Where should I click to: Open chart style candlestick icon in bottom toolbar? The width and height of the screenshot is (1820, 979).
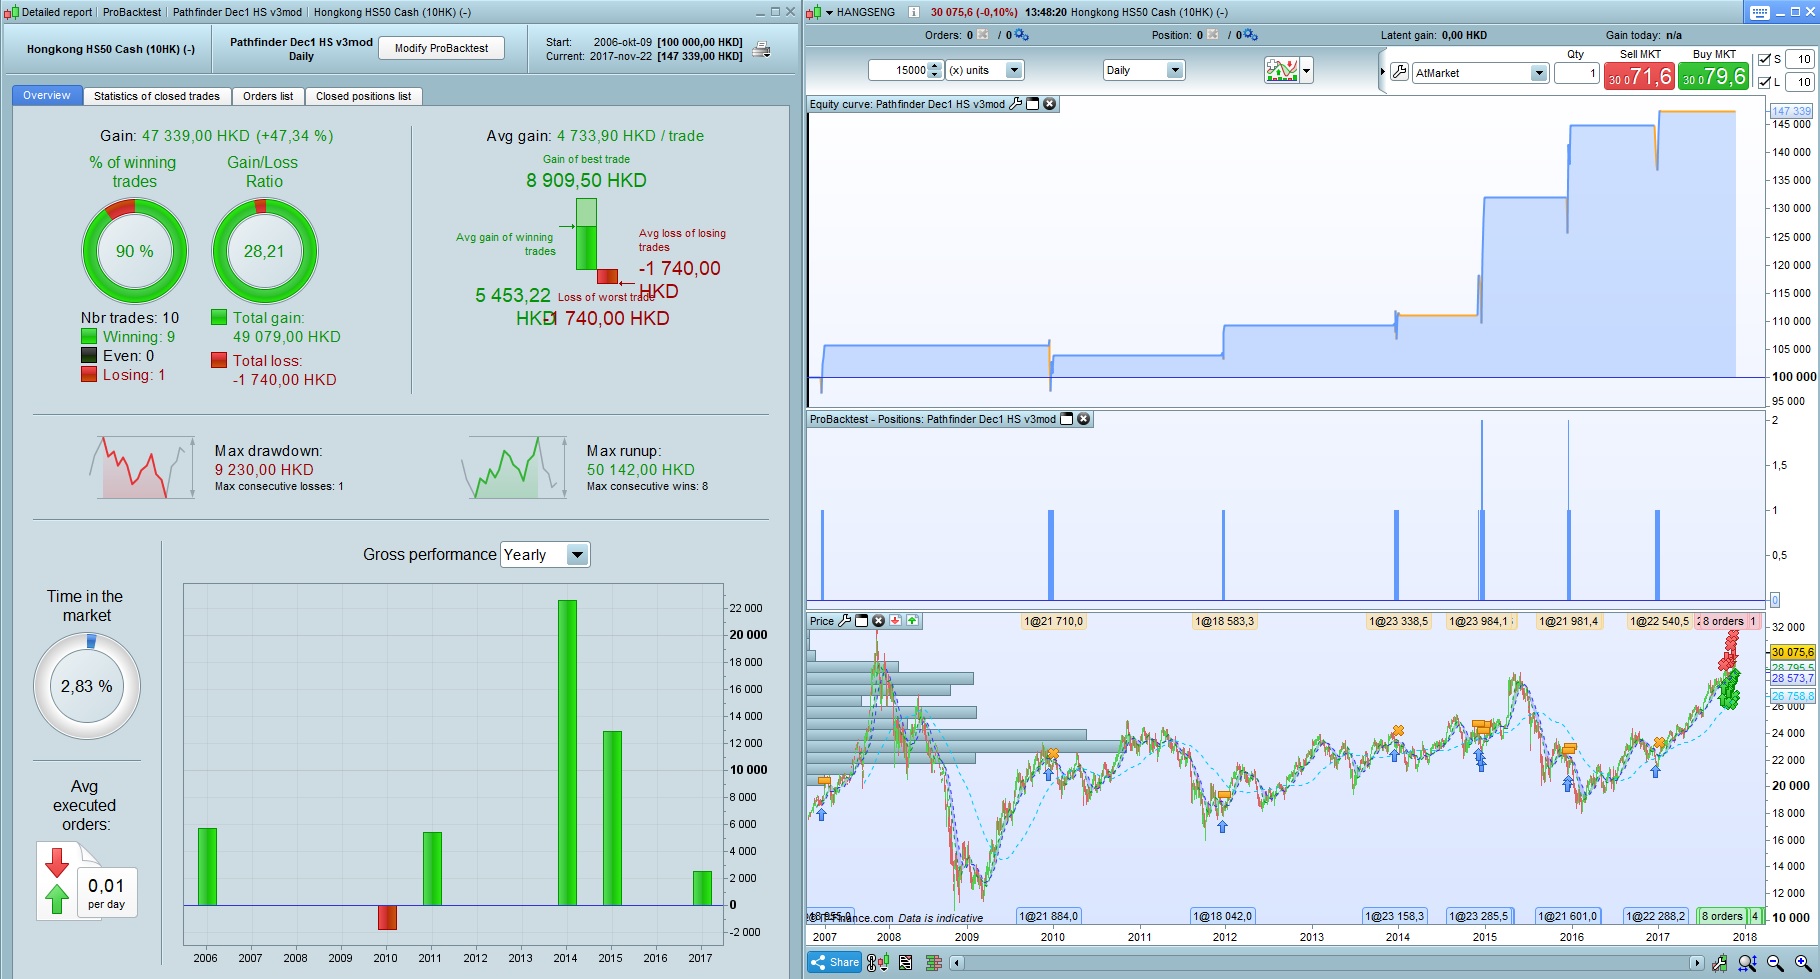pos(877,963)
